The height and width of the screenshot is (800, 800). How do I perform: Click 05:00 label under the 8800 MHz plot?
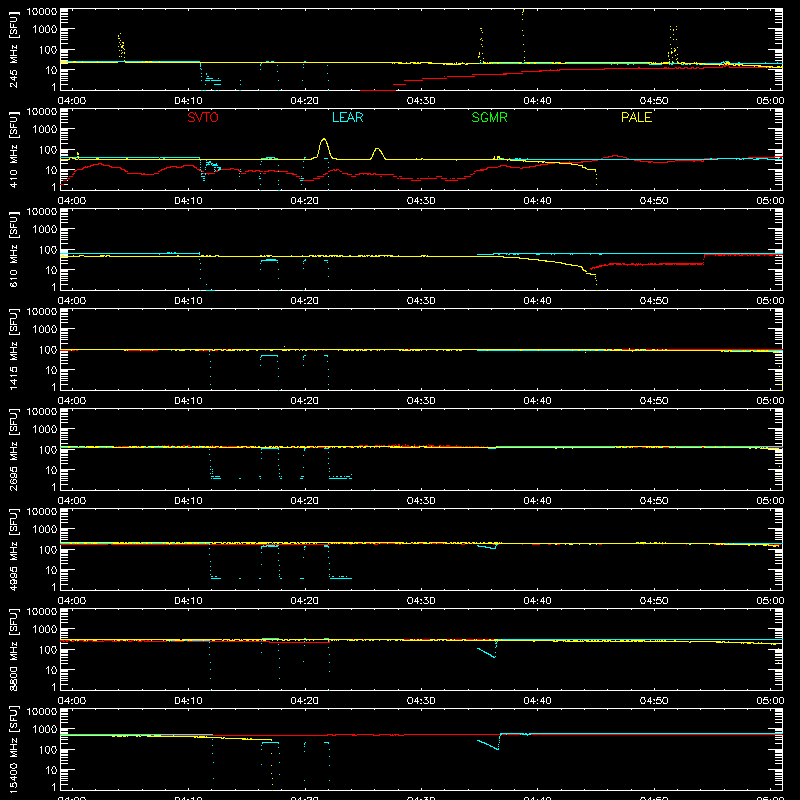point(770,701)
